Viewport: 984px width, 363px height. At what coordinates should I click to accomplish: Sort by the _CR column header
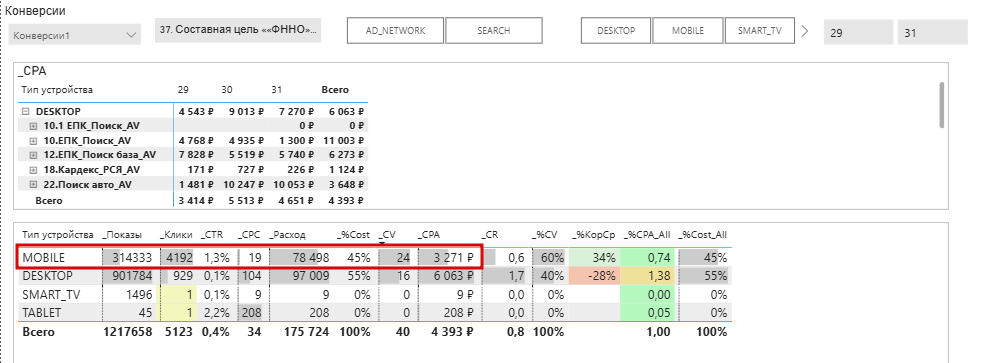coord(490,235)
